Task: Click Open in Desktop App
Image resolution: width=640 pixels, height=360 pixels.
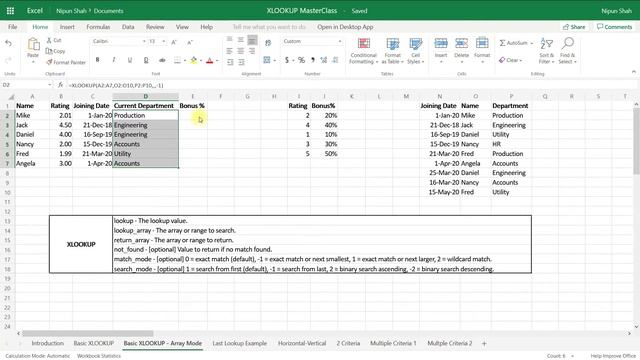Action: pyautogui.click(x=345, y=27)
